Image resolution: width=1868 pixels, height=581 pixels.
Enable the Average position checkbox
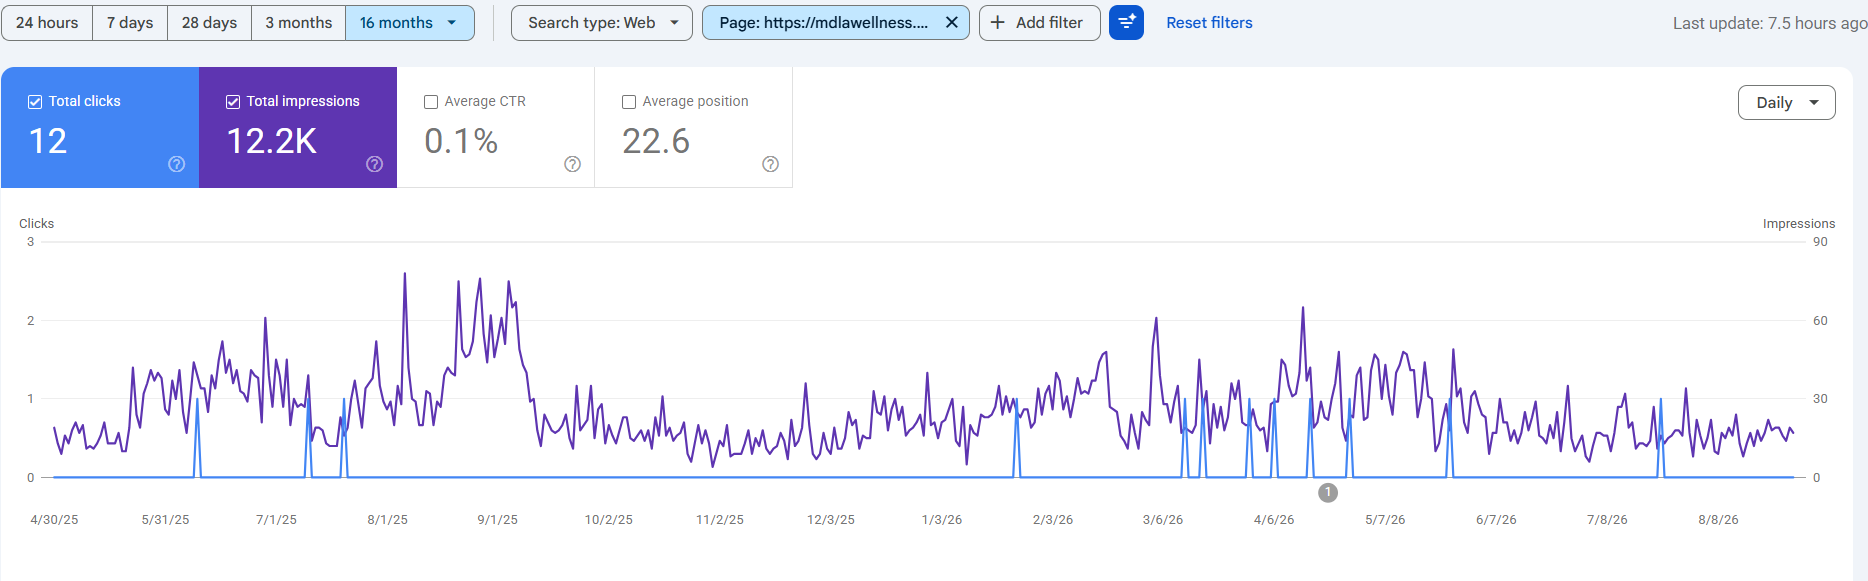[629, 101]
